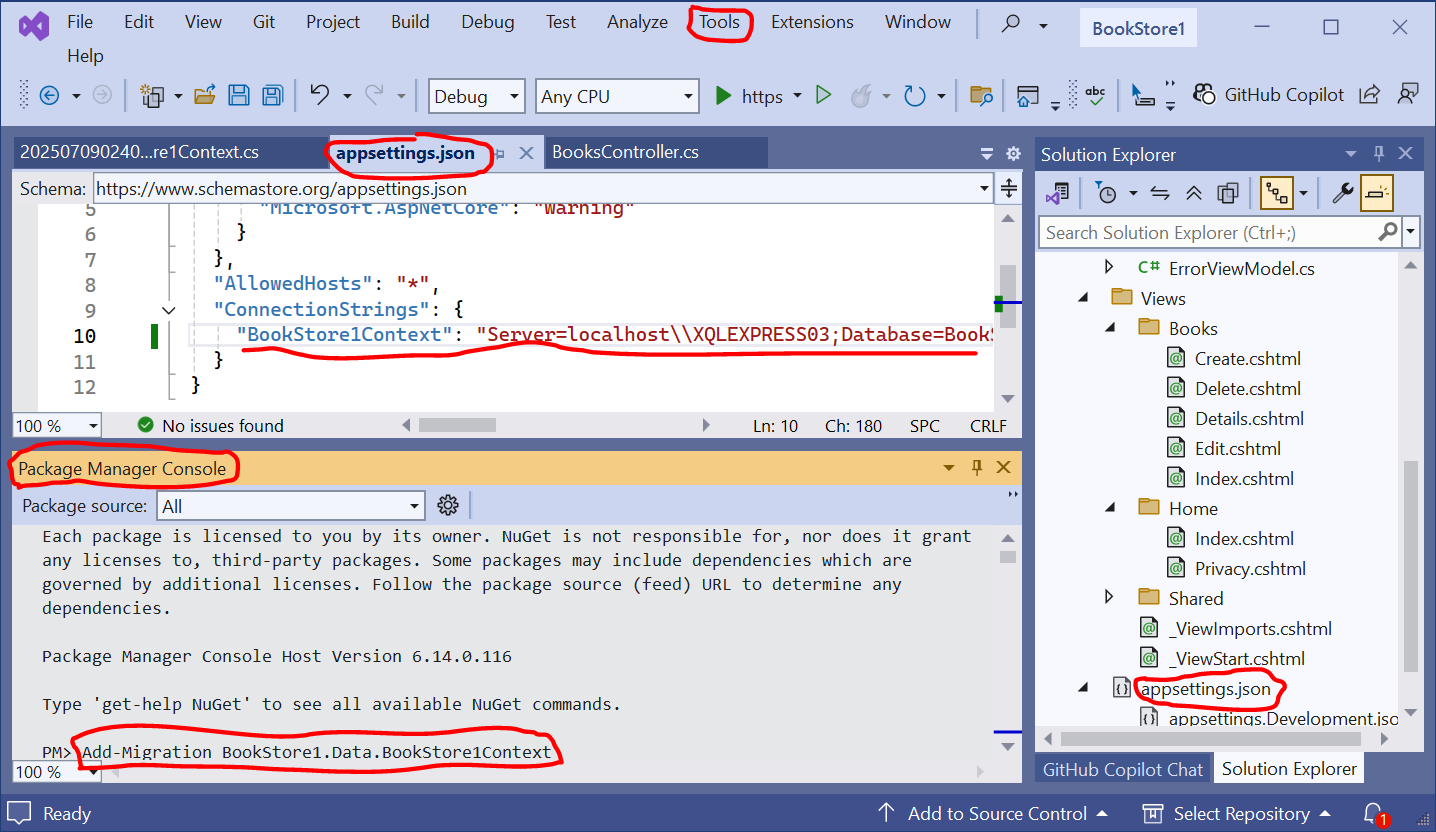Click the editor horizontal scrollbar thumb
Viewport: 1436px width, 832px height.
click(457, 425)
